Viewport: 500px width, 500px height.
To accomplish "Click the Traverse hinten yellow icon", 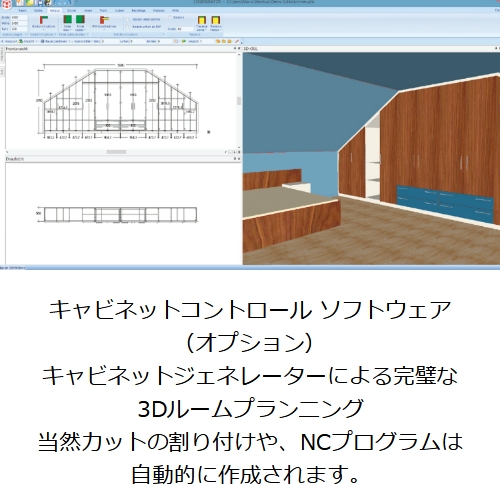I will coord(216,20).
